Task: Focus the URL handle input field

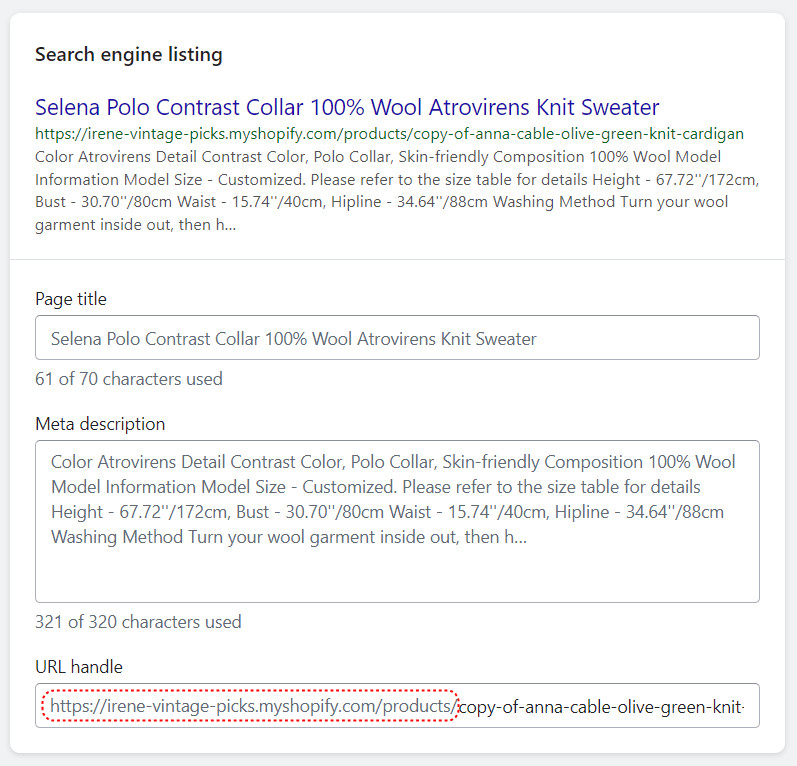Action: (x=397, y=706)
